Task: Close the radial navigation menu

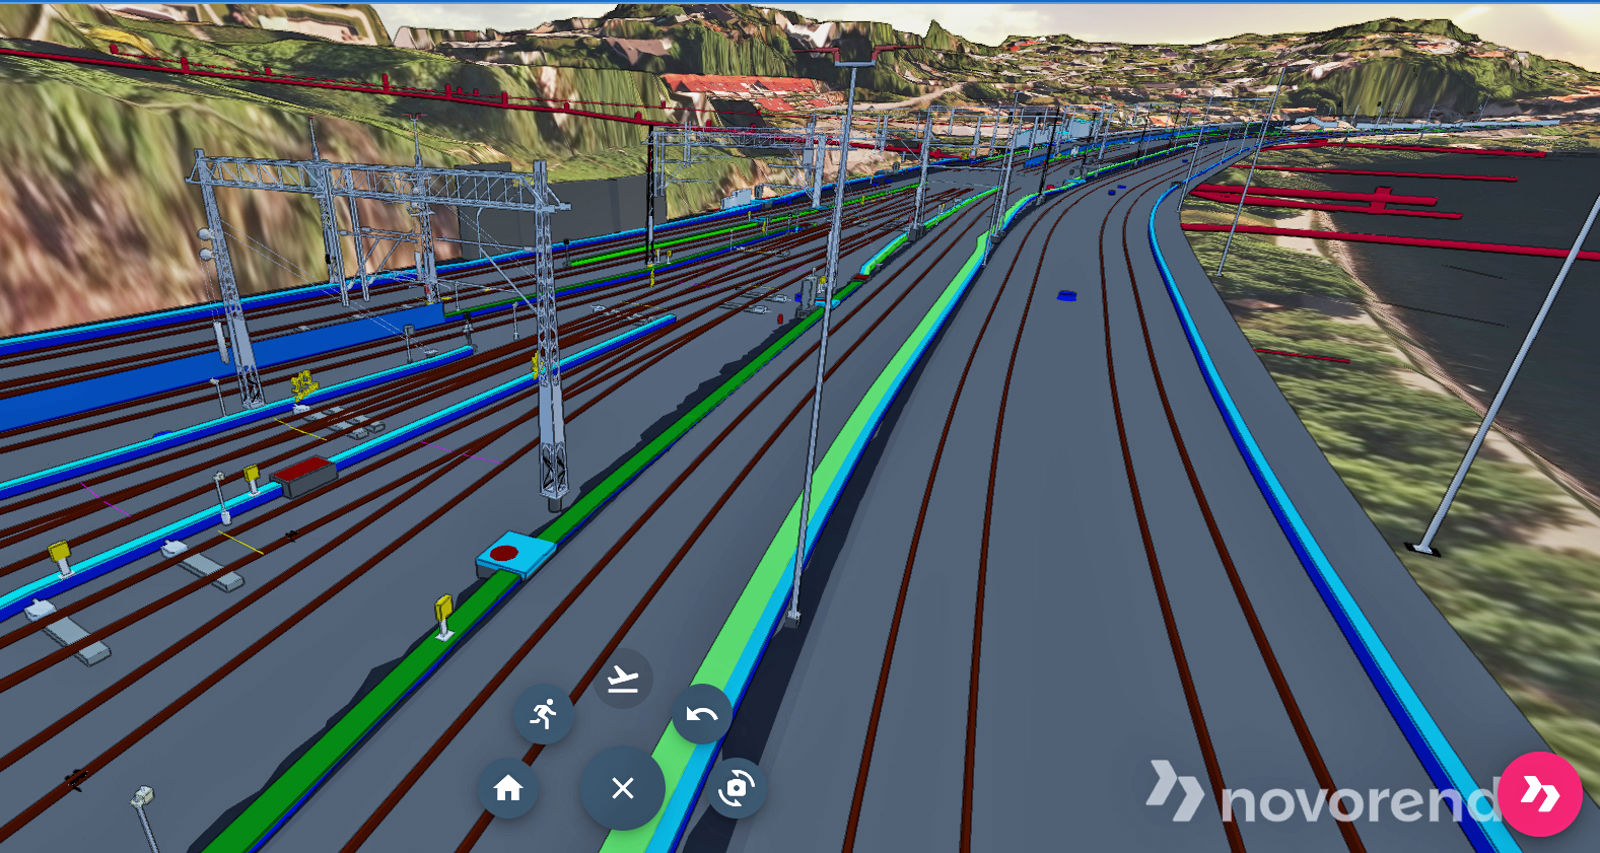Action: pos(622,789)
